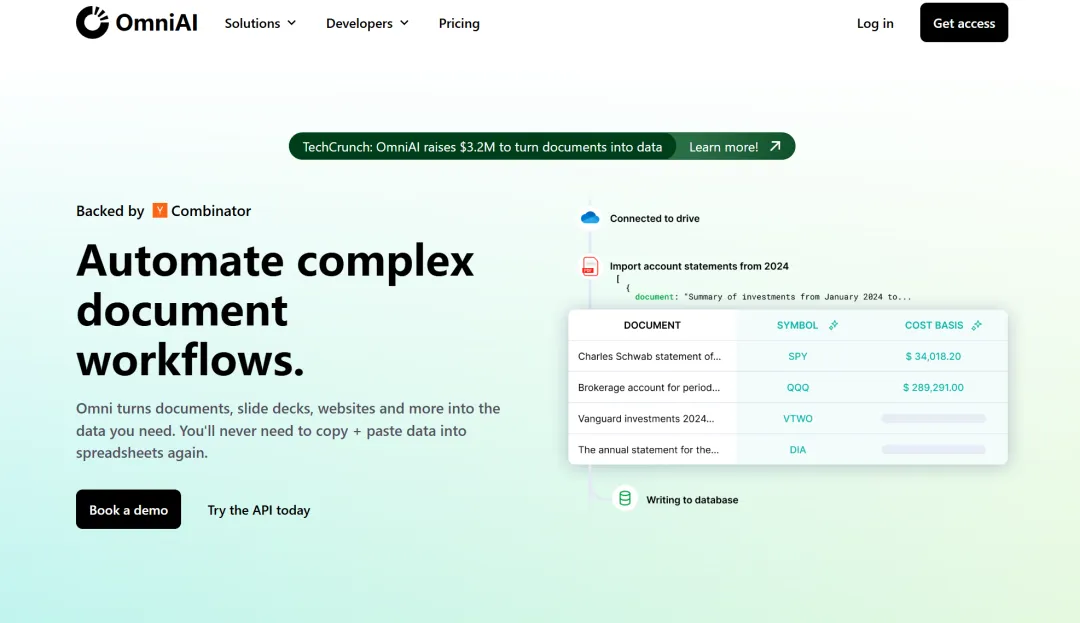Click the $ 34,018.20 cost basis value
Screen dimensions: 1080x623
click(x=933, y=356)
